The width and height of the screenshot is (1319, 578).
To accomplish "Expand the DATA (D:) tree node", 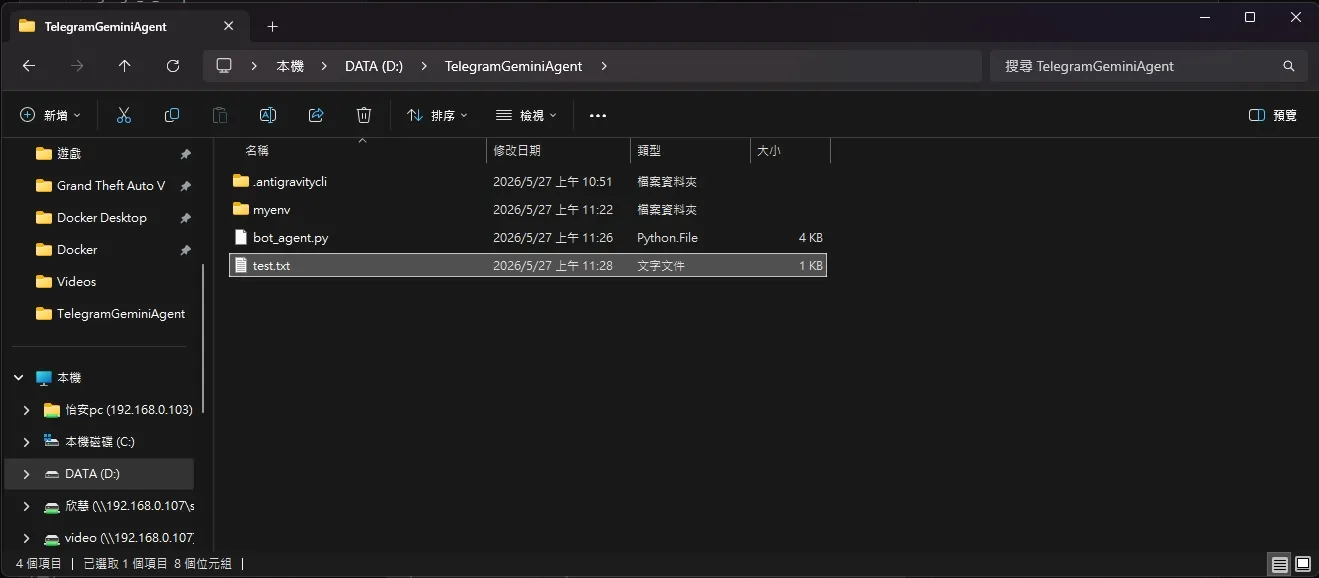I will click(27, 474).
